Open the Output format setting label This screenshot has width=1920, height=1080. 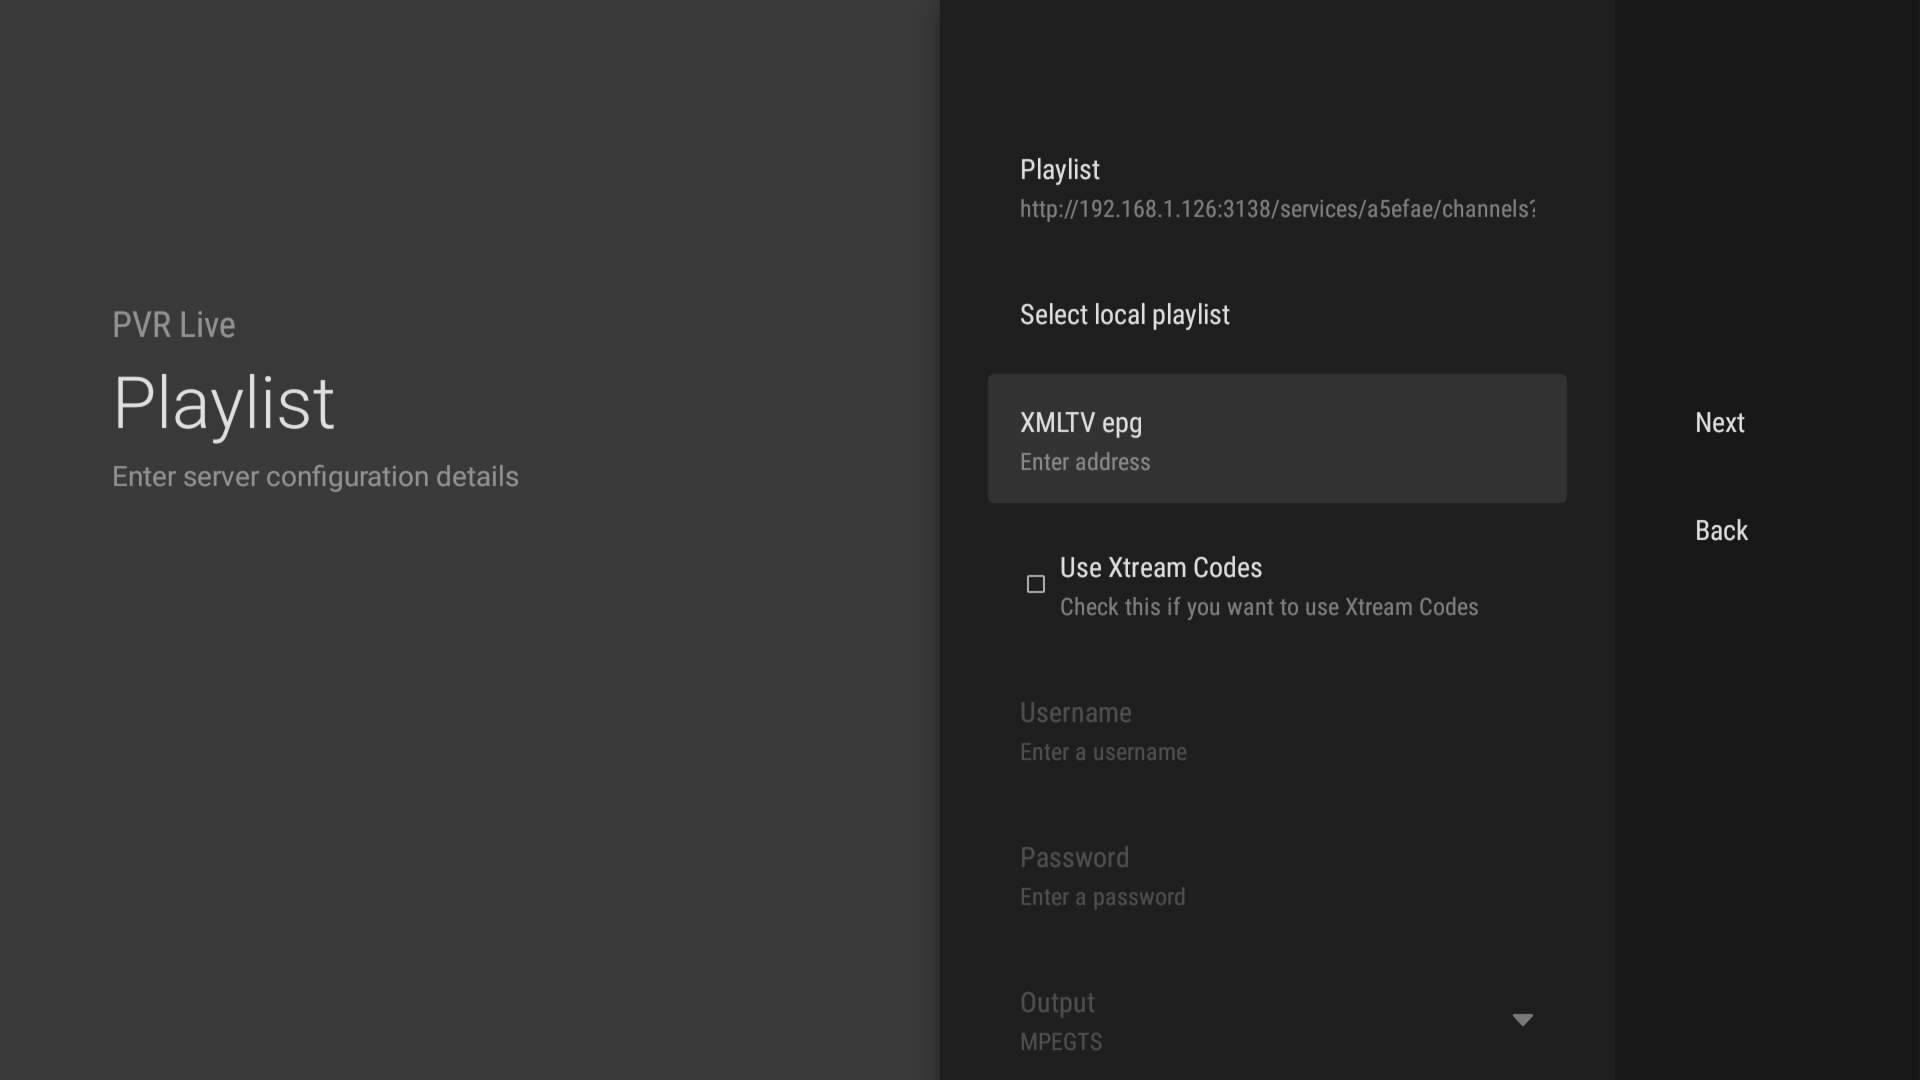pos(1057,1003)
